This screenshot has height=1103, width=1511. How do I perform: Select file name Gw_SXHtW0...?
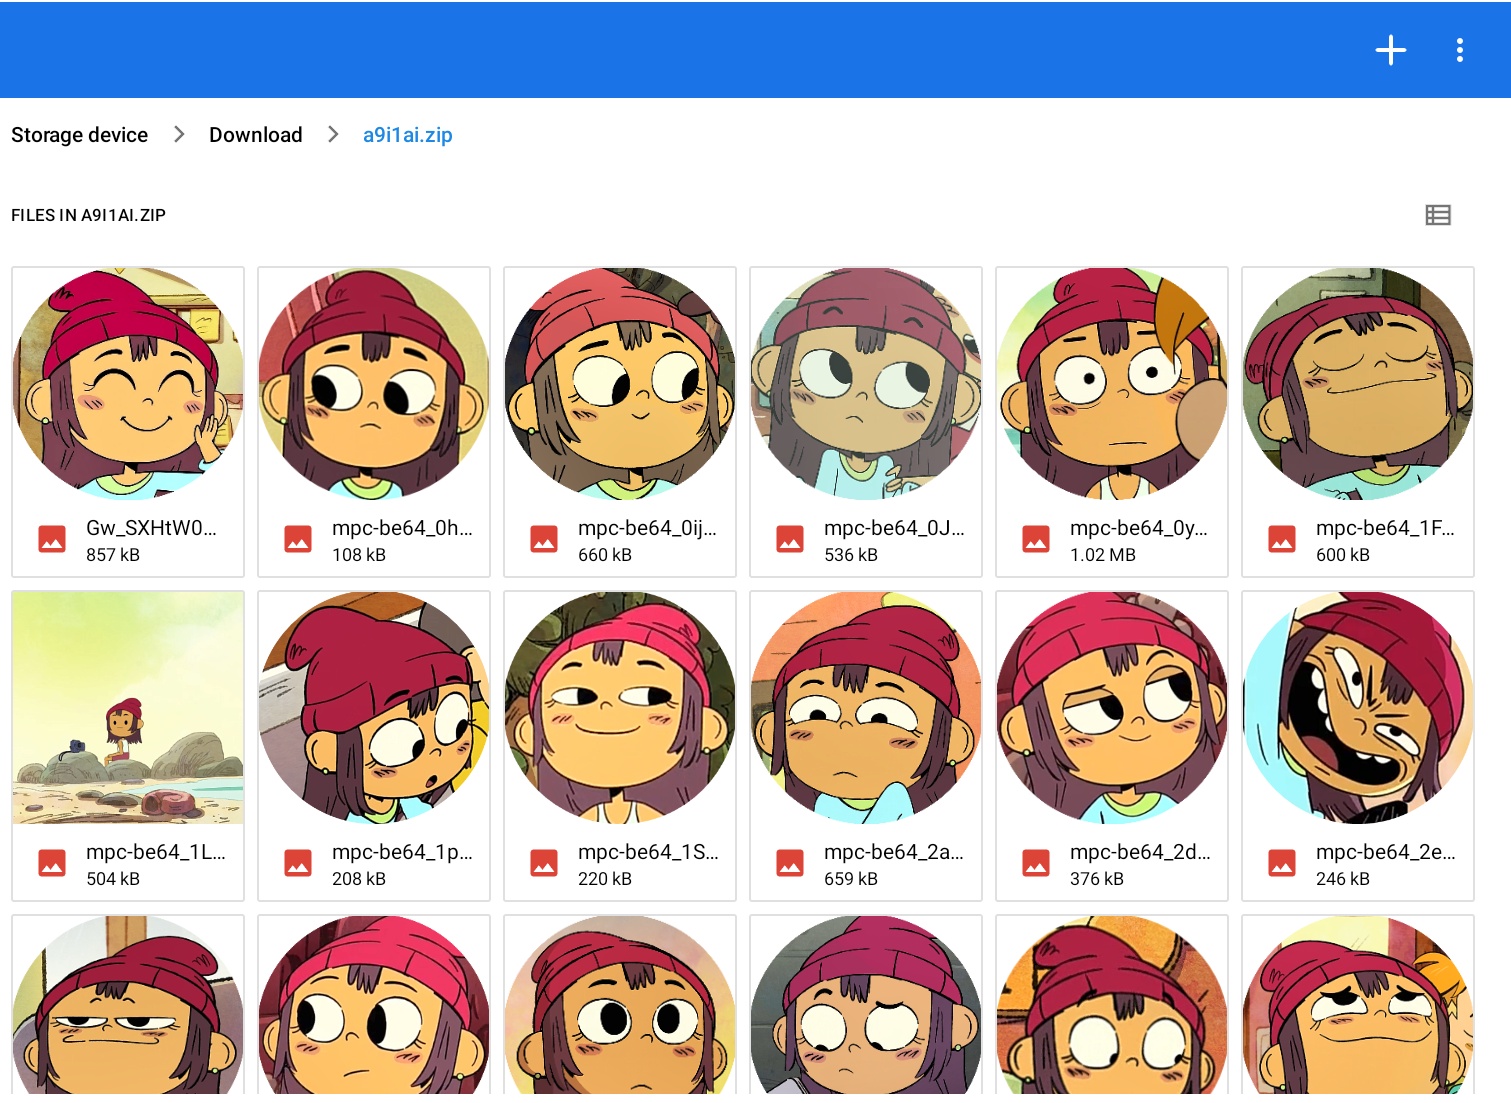(x=151, y=528)
